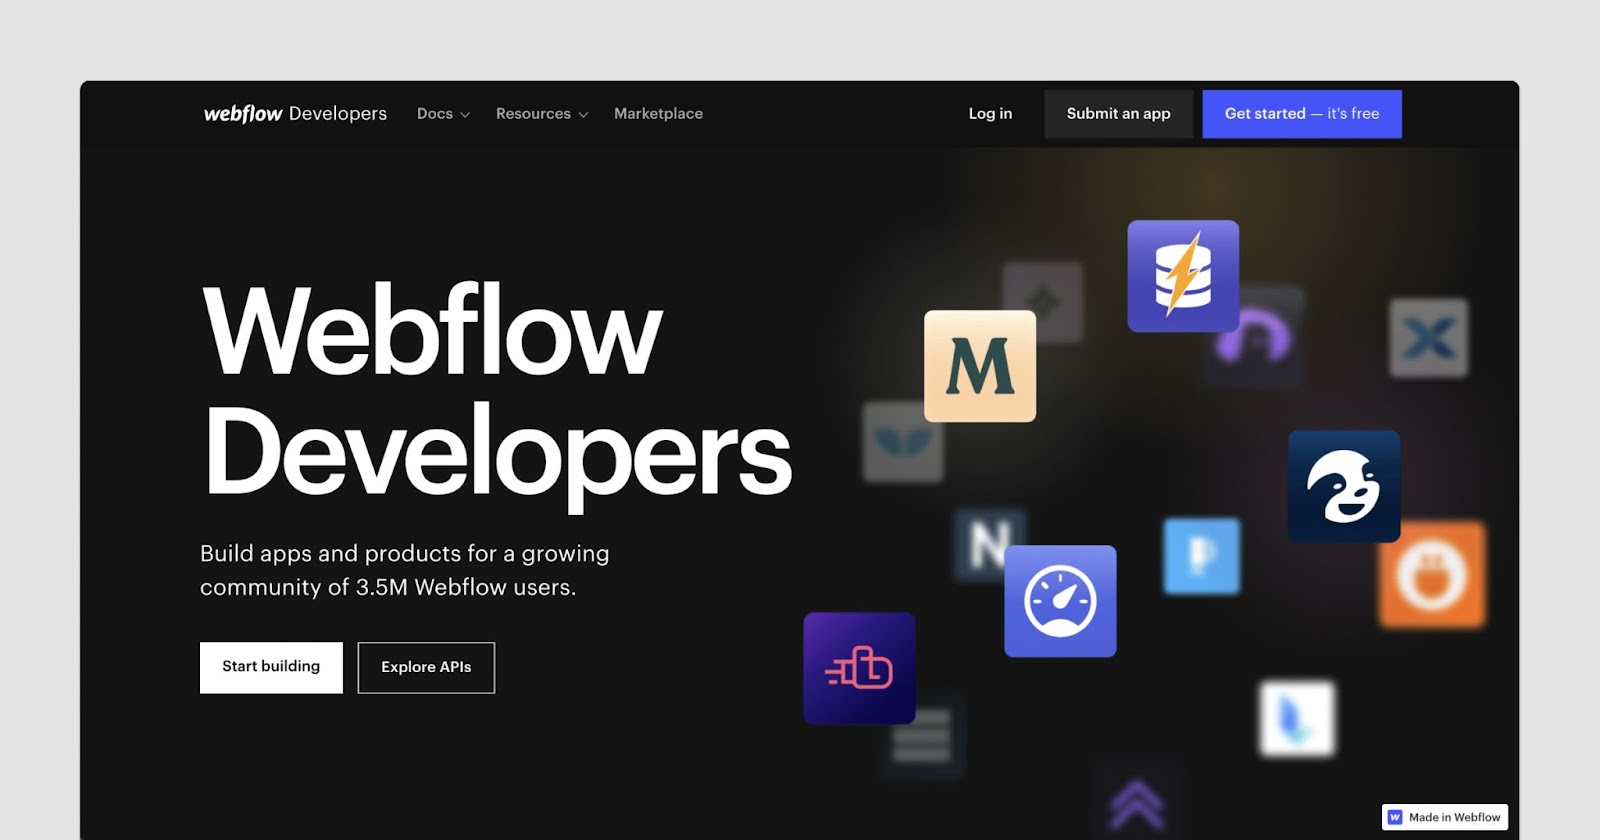Click the orange circular app icon
The image size is (1600, 840).
(x=1432, y=575)
